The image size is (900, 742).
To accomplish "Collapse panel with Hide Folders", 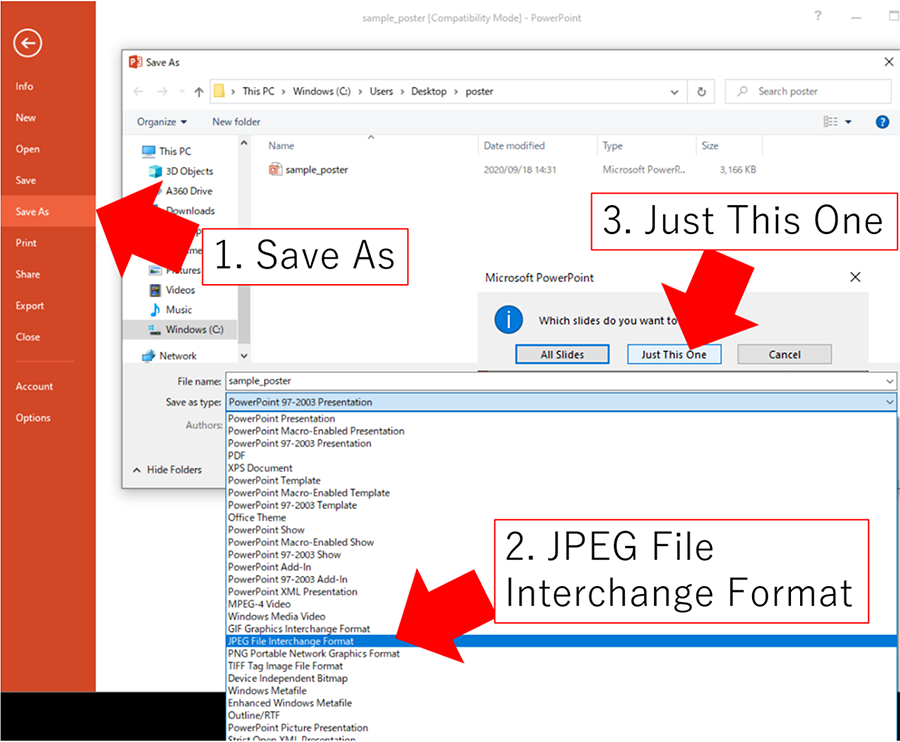I will 168,469.
